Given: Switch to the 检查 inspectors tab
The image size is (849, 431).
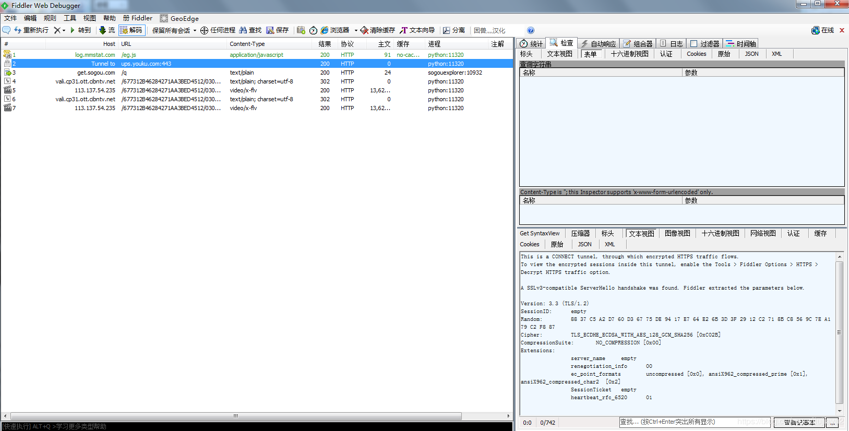Looking at the screenshot, I should pos(561,43).
